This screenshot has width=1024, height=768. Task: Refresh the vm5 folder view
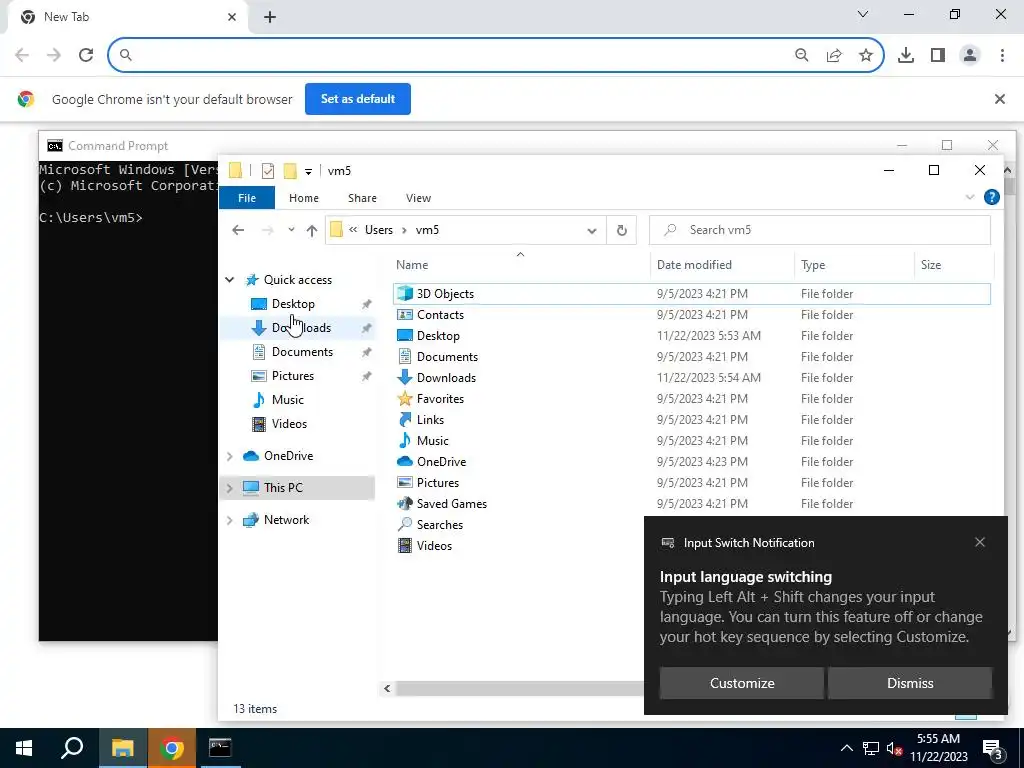click(x=622, y=230)
